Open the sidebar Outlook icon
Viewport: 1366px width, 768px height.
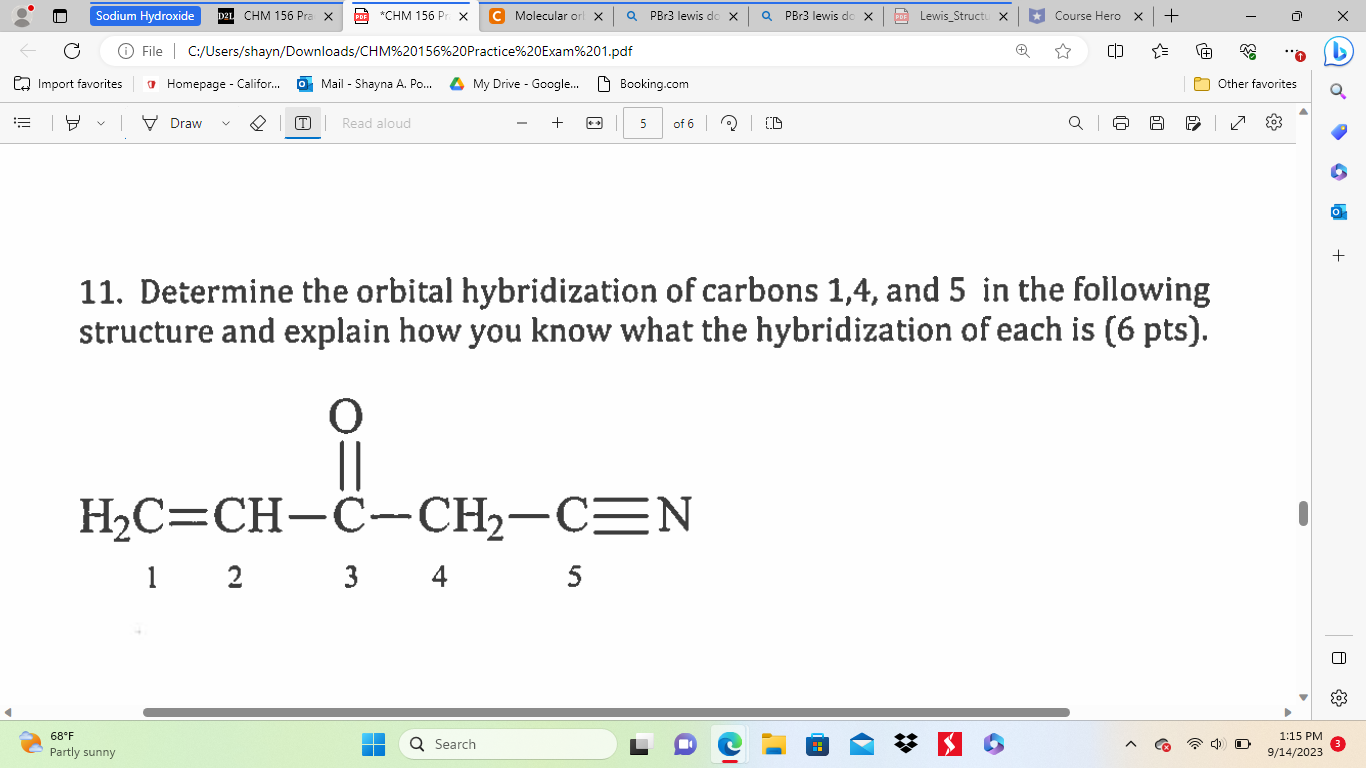(1339, 212)
